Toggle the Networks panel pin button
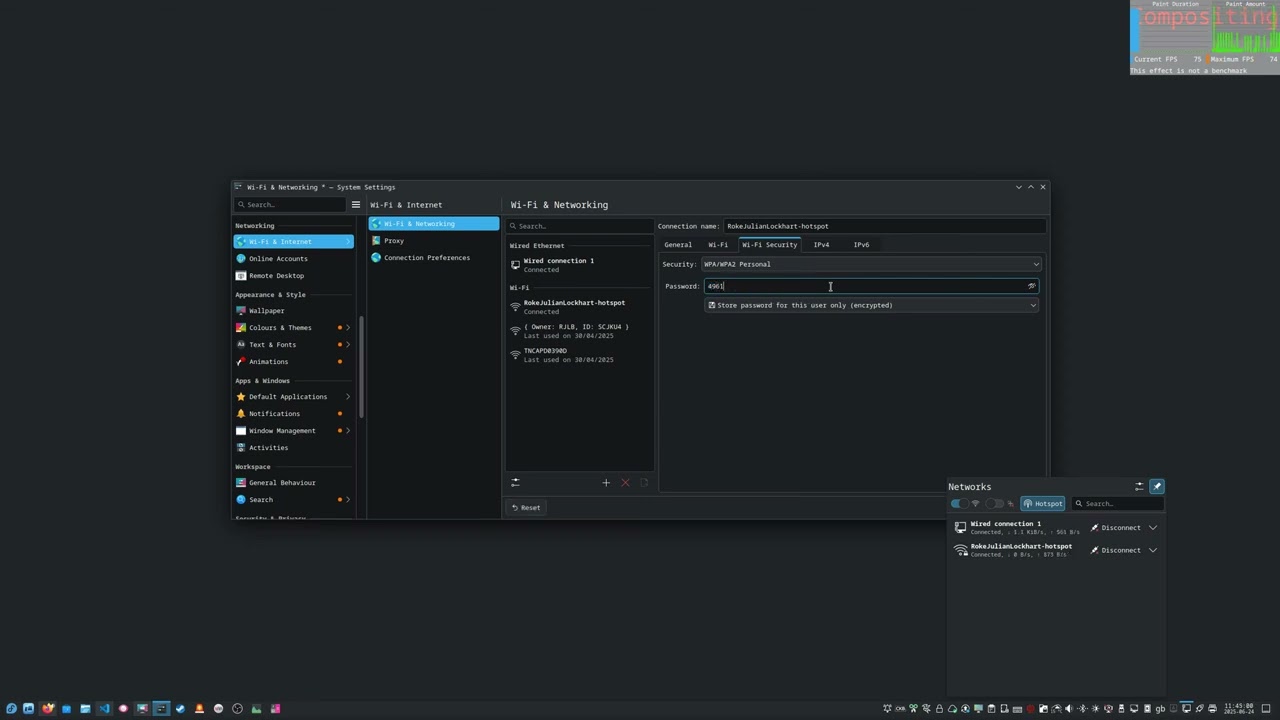 [x=1157, y=487]
